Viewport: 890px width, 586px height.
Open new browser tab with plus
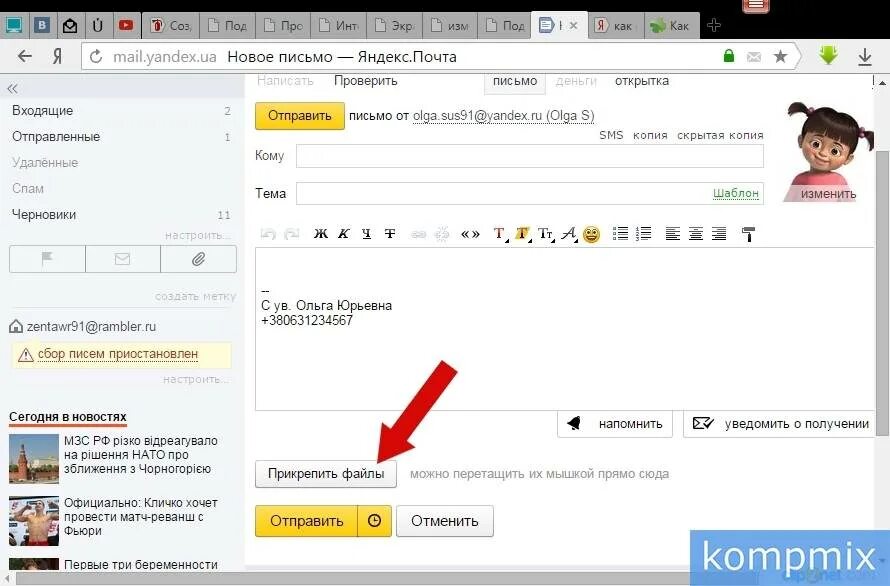714,25
